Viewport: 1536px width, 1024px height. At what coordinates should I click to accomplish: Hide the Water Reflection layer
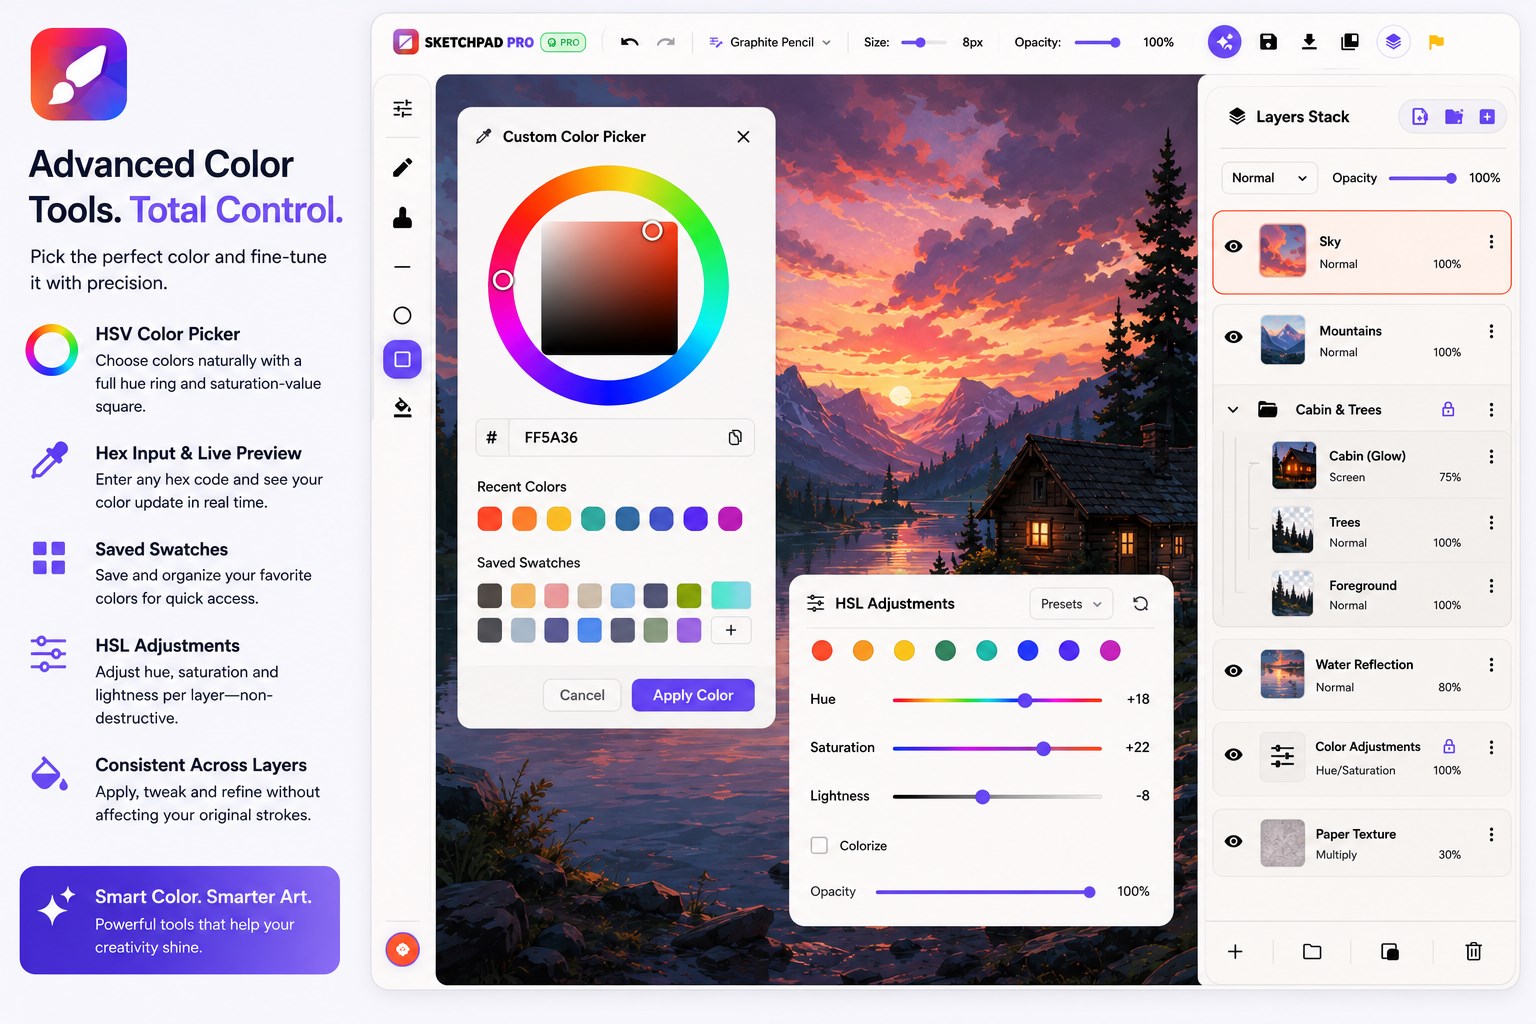[1234, 671]
